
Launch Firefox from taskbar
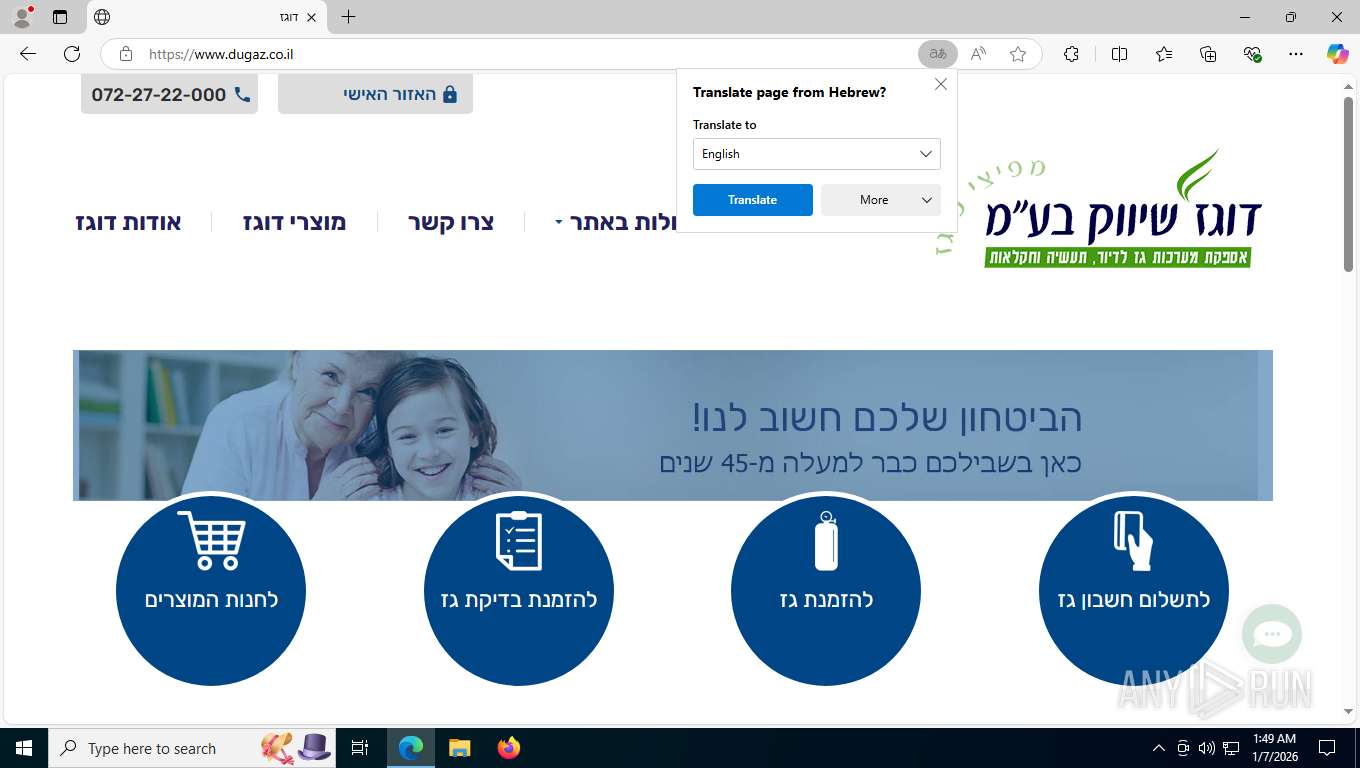point(509,748)
